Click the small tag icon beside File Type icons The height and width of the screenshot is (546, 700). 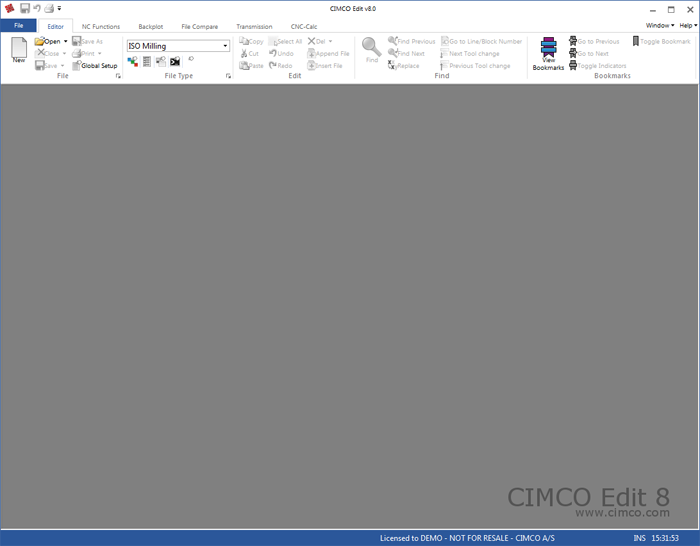click(191, 59)
